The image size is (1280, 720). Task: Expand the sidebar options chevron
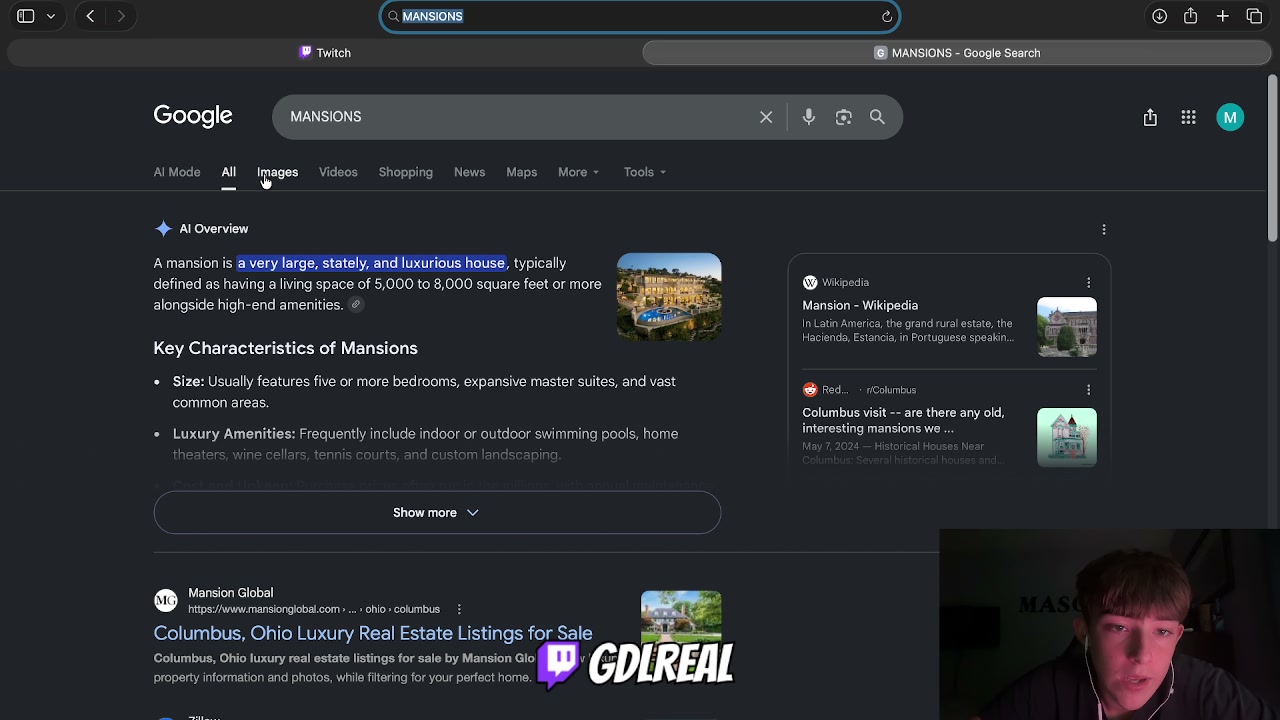point(51,16)
